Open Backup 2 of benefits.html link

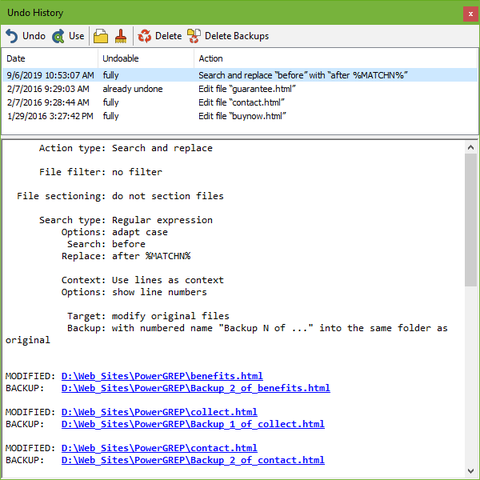(196, 388)
